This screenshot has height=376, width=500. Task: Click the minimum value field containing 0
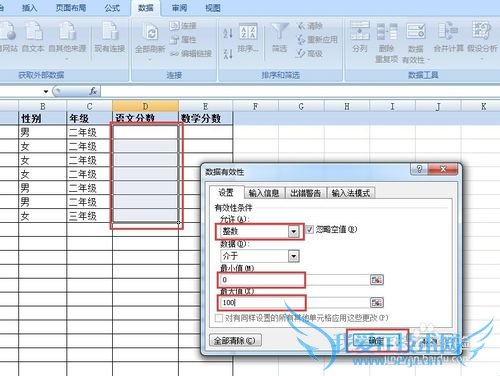[294, 280]
